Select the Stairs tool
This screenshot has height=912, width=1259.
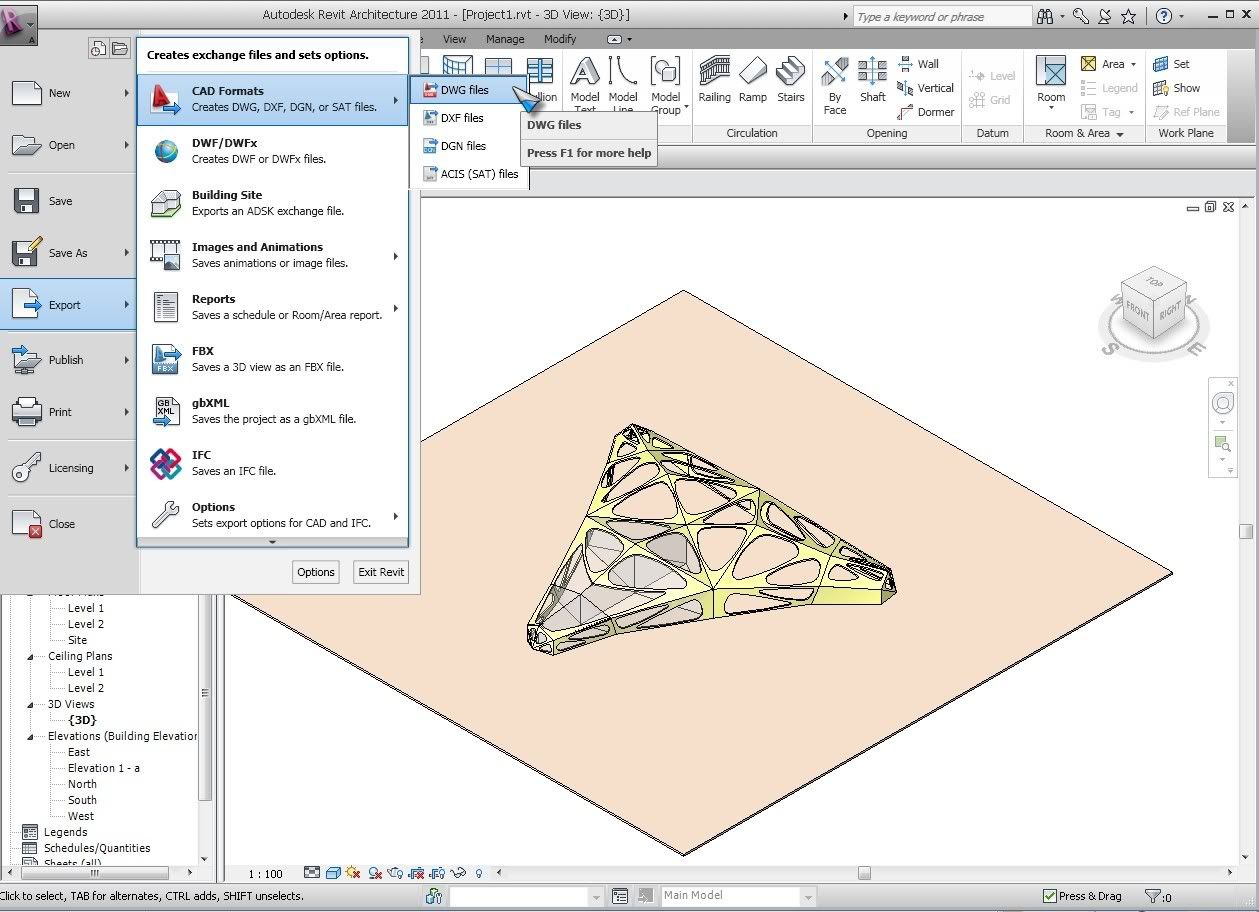pyautogui.click(x=791, y=80)
